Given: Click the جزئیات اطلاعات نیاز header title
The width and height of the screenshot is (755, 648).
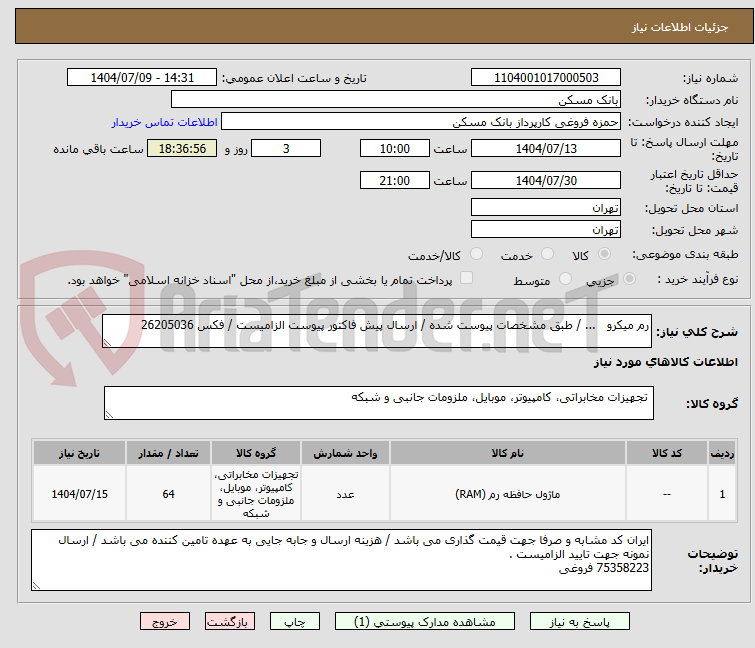Looking at the screenshot, I should [x=679, y=27].
